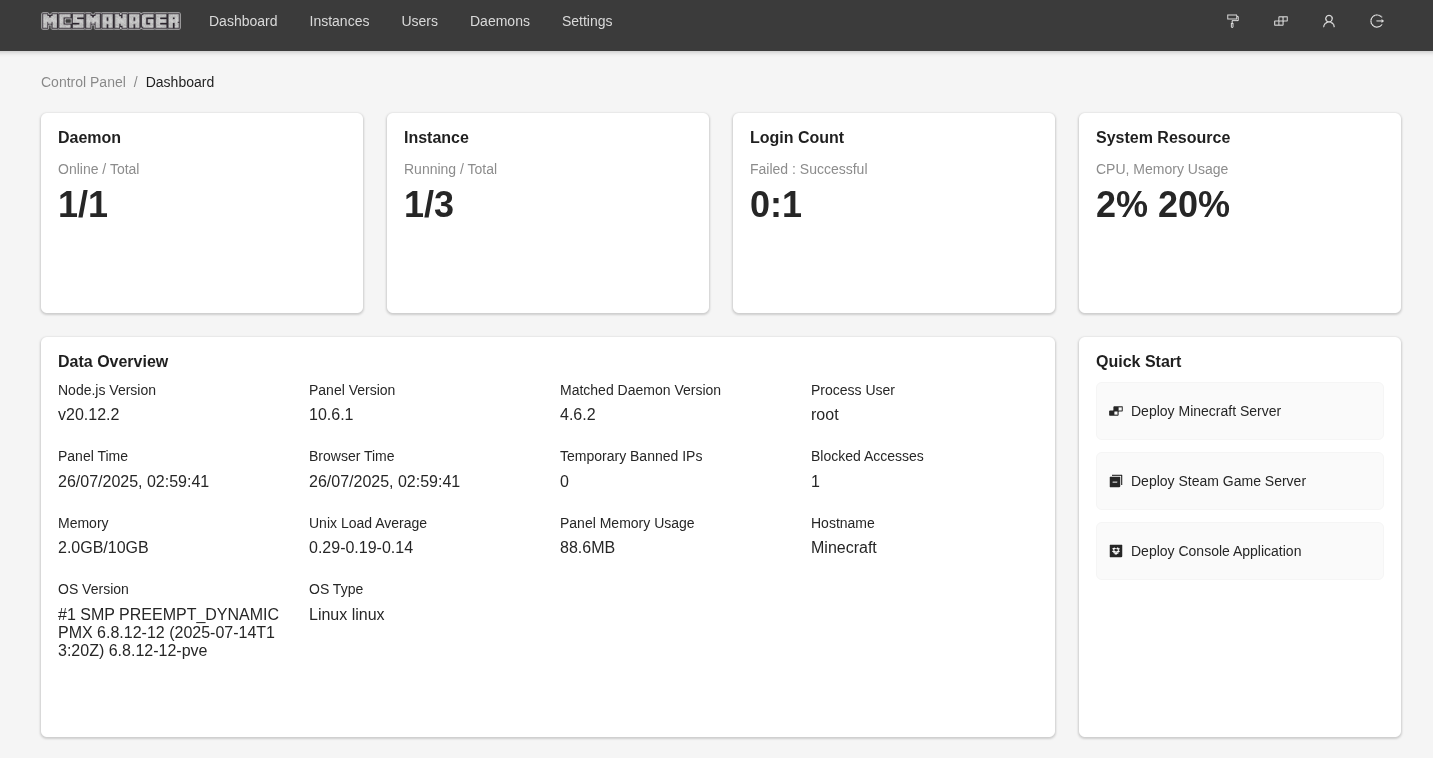
Task: Click the MCSManager logo
Action: [111, 21]
